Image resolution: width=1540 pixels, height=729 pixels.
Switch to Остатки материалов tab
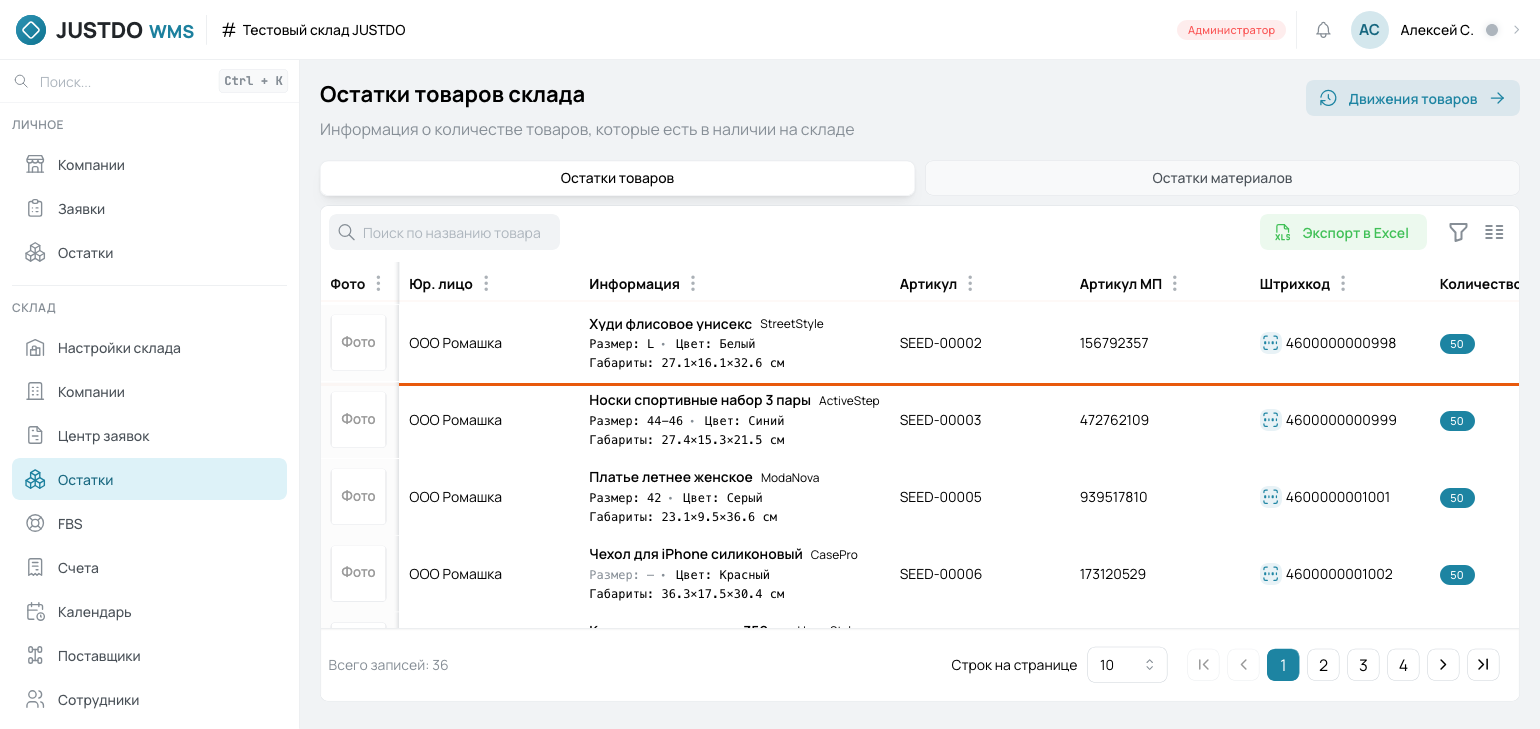click(x=1222, y=178)
